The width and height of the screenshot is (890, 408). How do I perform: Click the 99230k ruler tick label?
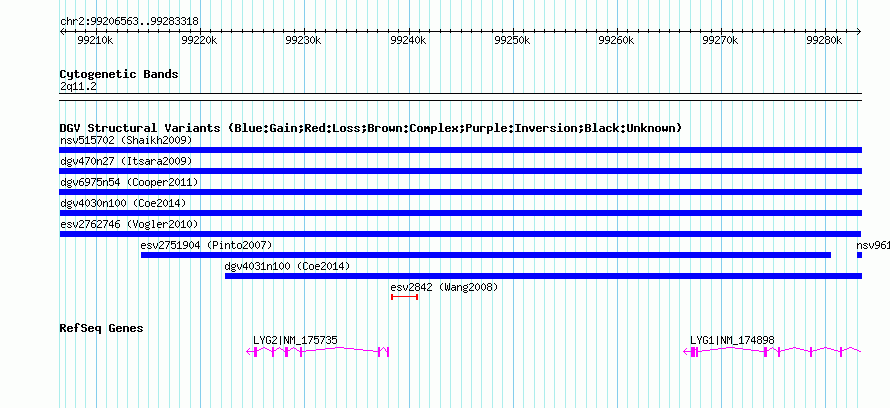coord(304,40)
